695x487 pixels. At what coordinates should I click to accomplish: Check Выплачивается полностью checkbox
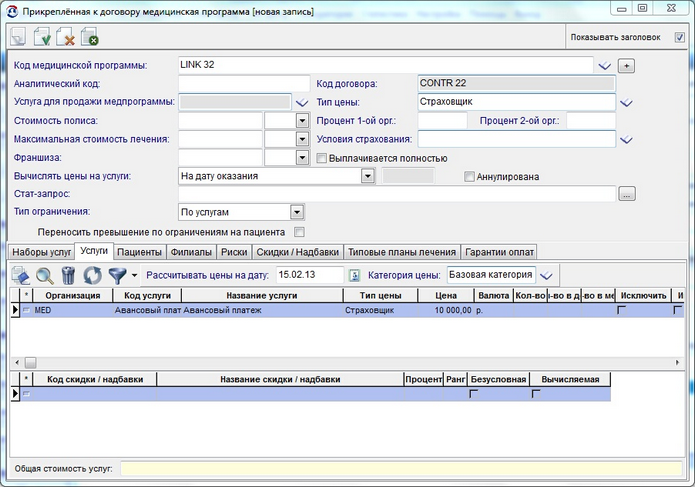pyautogui.click(x=321, y=158)
